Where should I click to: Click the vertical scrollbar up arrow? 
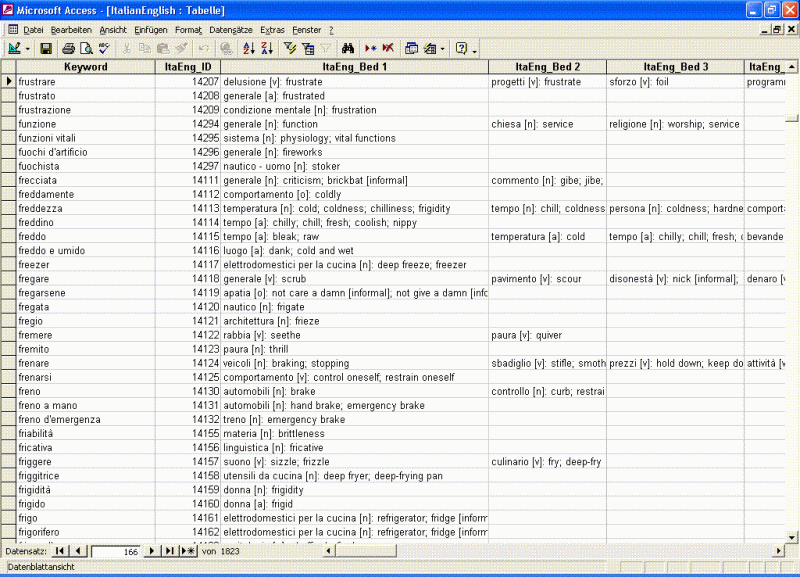[792, 67]
